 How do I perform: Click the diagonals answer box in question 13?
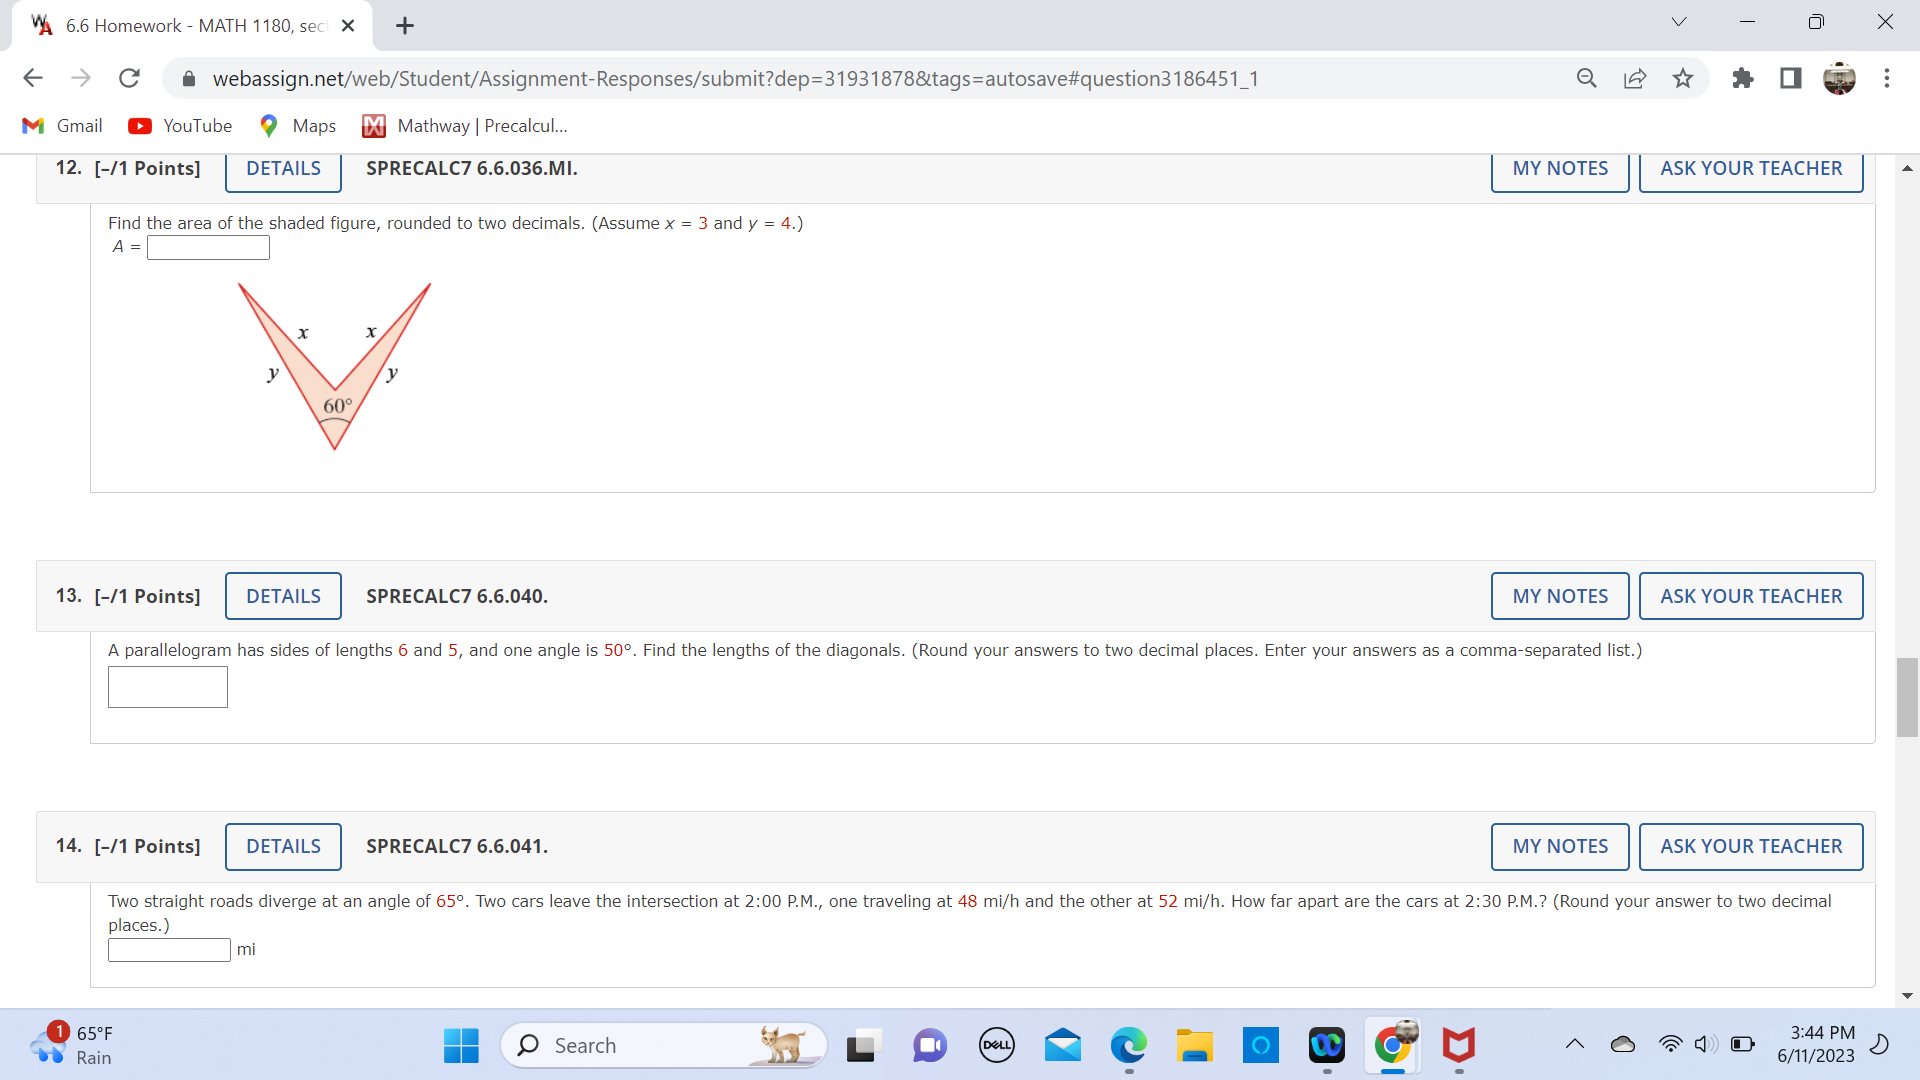(x=168, y=687)
